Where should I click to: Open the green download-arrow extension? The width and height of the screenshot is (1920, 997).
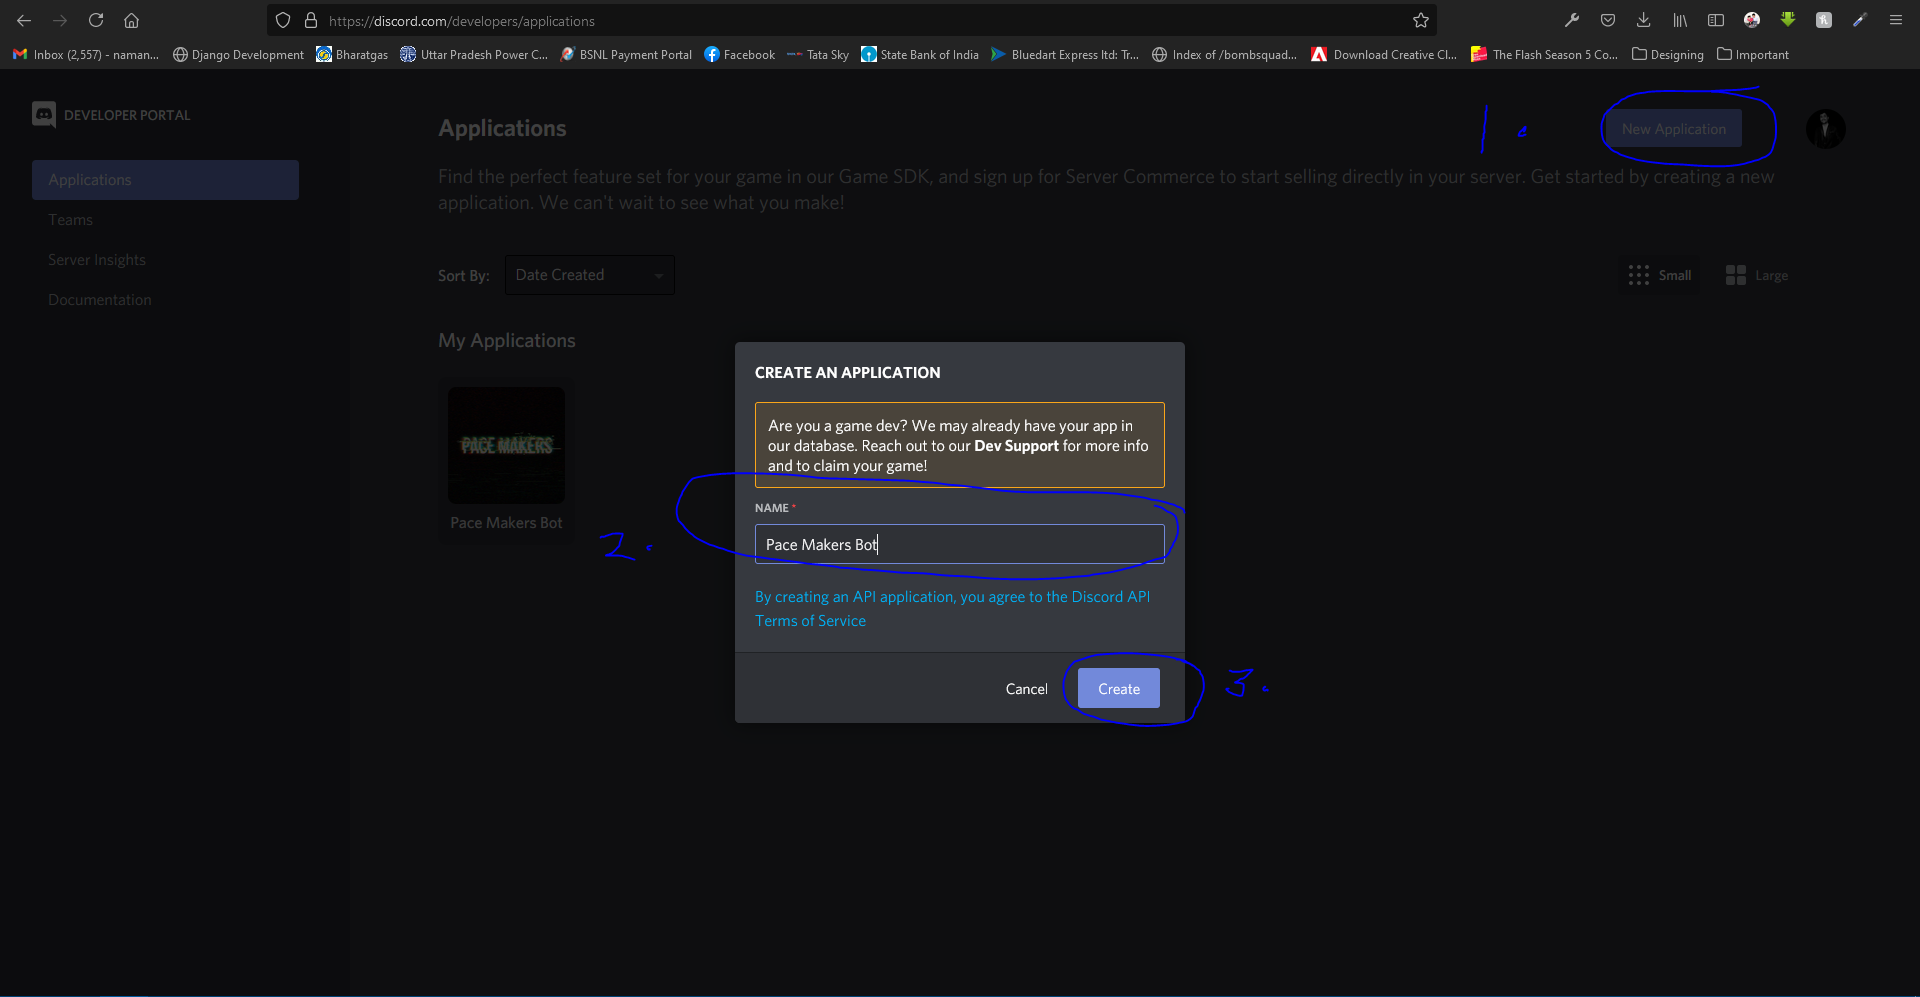click(x=1788, y=20)
